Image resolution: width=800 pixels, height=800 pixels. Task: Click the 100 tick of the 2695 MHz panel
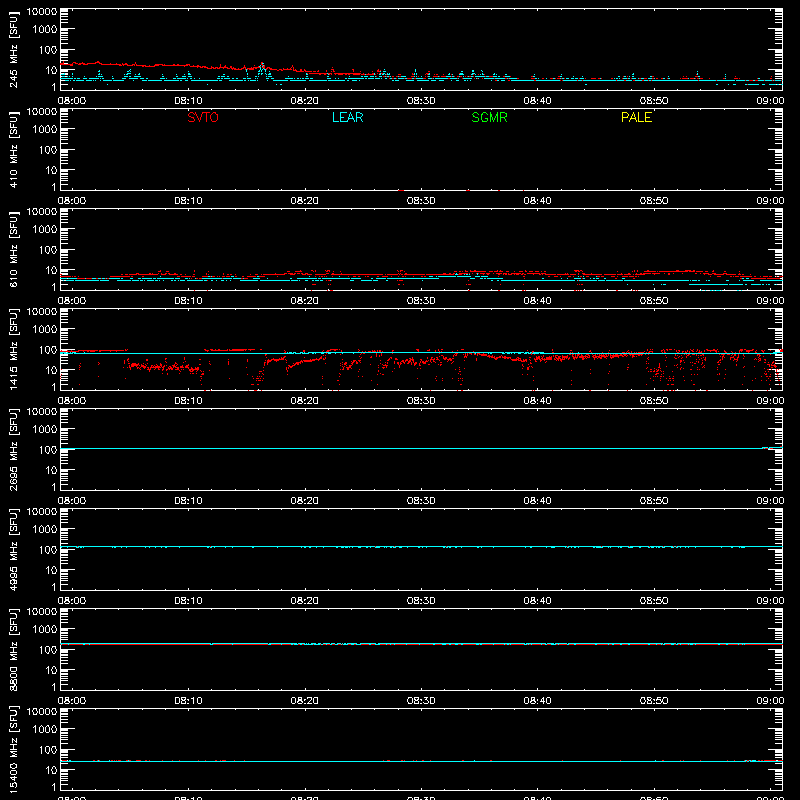click(x=48, y=450)
